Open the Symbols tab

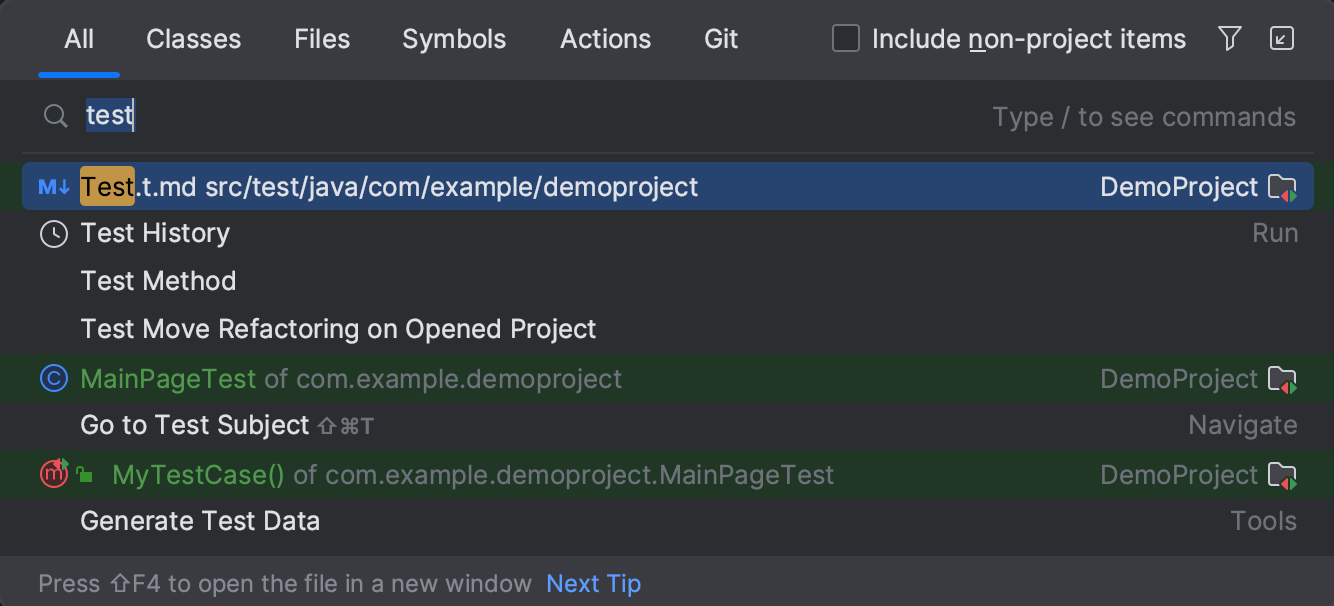[x=454, y=39]
